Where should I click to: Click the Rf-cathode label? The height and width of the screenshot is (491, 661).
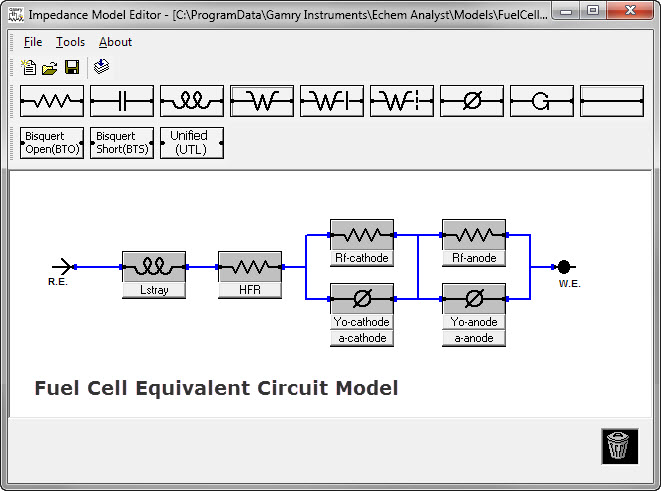point(362,258)
